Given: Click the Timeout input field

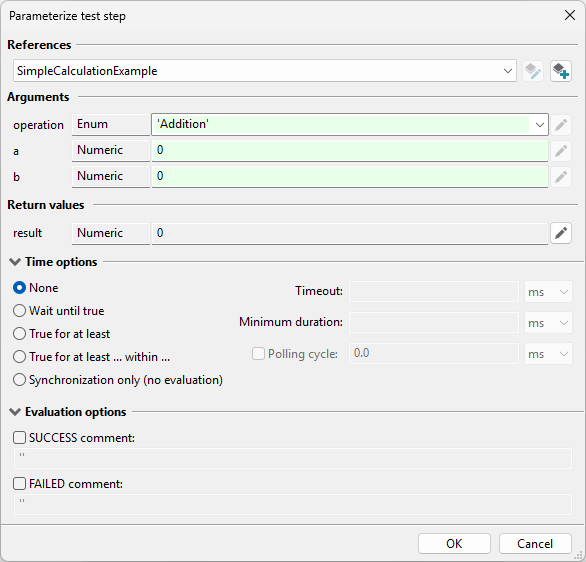Looking at the screenshot, I should (x=434, y=292).
